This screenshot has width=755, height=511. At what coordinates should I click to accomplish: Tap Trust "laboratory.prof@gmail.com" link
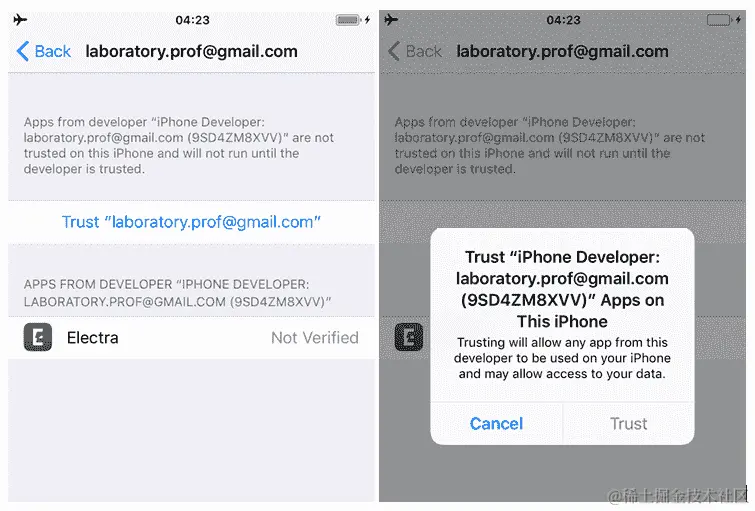pos(191,222)
